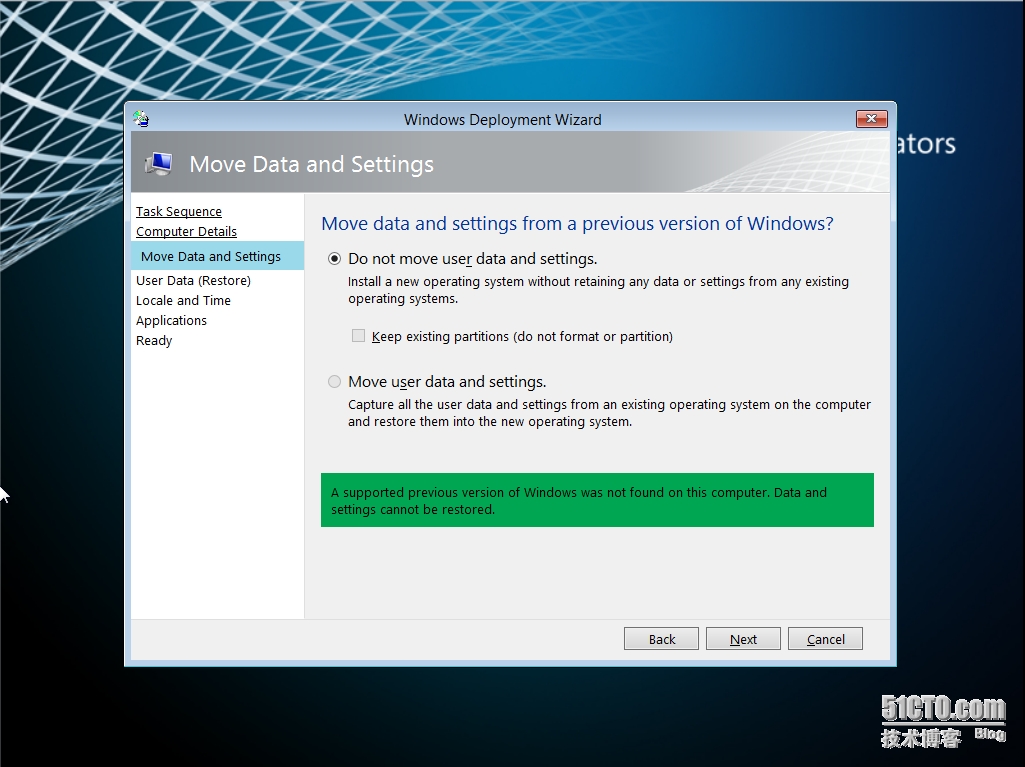Click the wizard title bar icon
The width and height of the screenshot is (1025, 767).
coord(141,119)
